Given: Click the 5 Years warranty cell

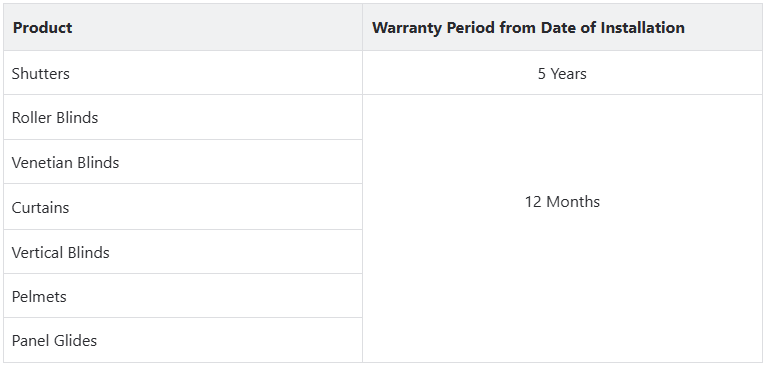Looking at the screenshot, I should (x=562, y=73).
